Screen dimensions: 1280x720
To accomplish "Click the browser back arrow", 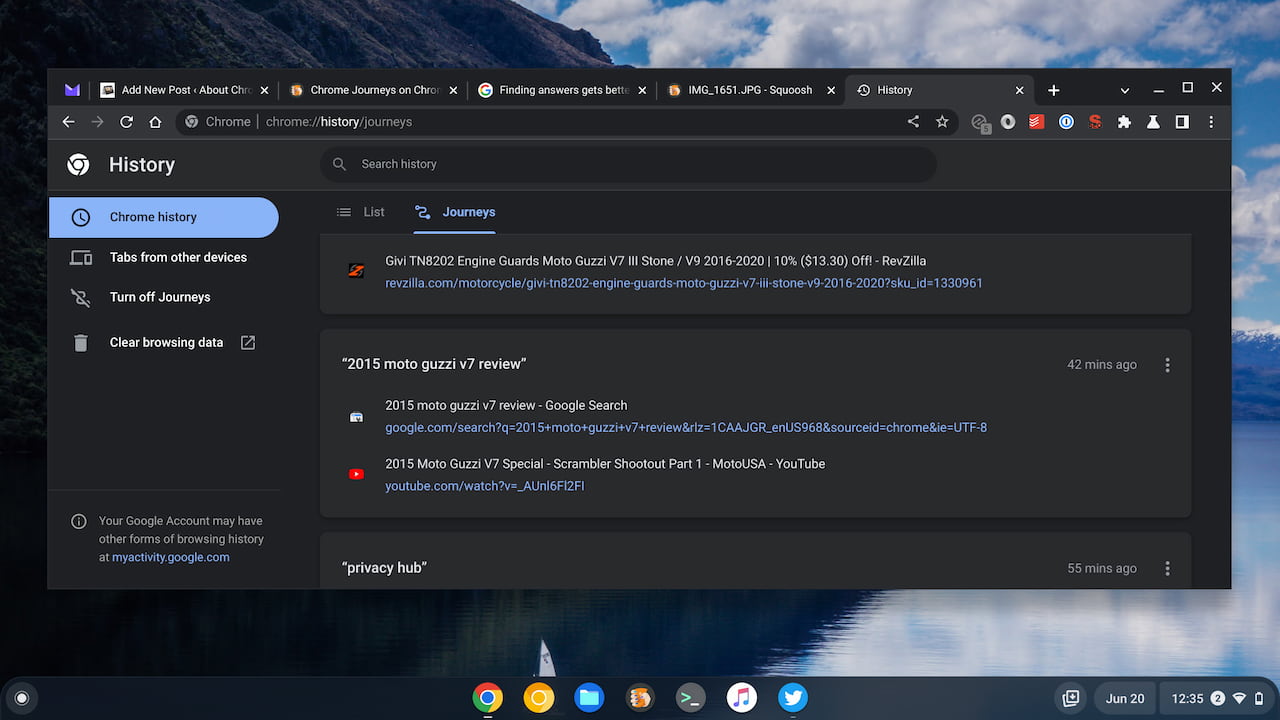I will click(x=68, y=122).
